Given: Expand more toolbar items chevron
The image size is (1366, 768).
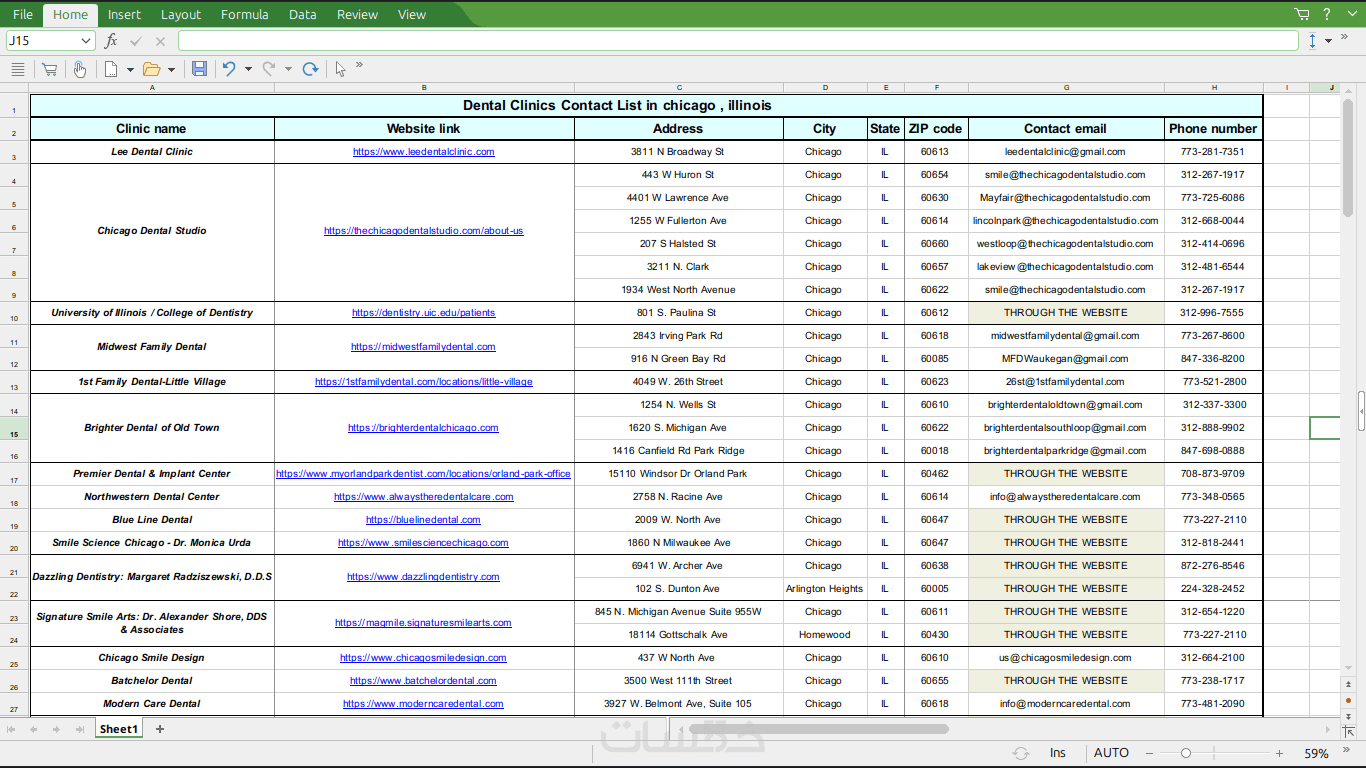Looking at the screenshot, I should point(359,66).
